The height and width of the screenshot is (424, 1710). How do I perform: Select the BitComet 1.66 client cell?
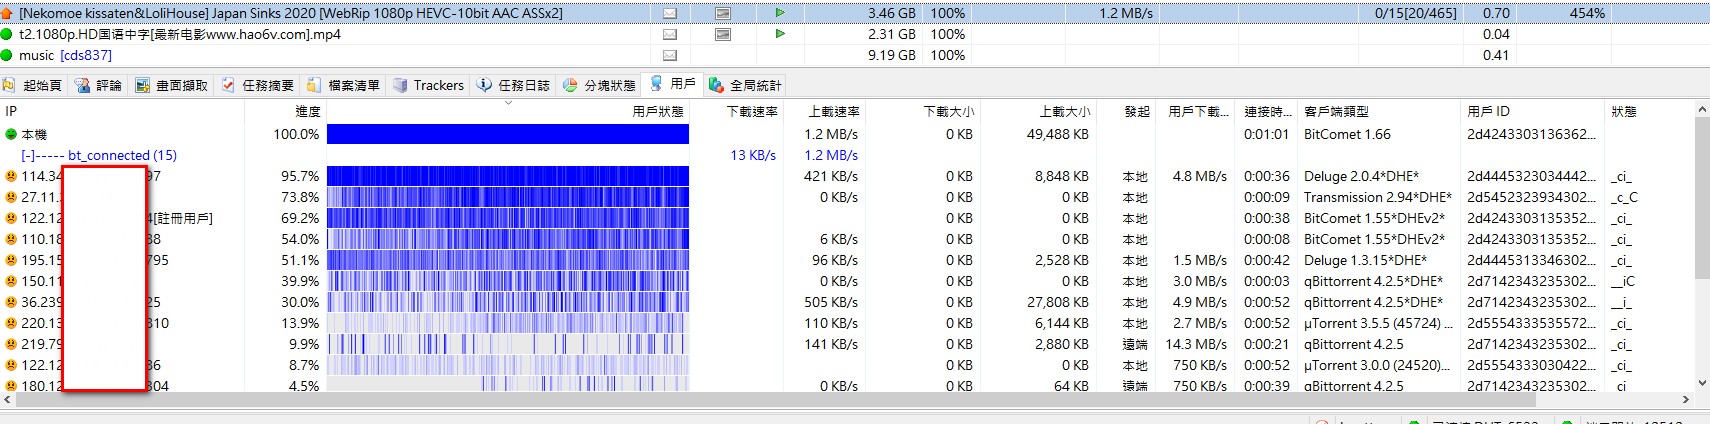(1347, 134)
